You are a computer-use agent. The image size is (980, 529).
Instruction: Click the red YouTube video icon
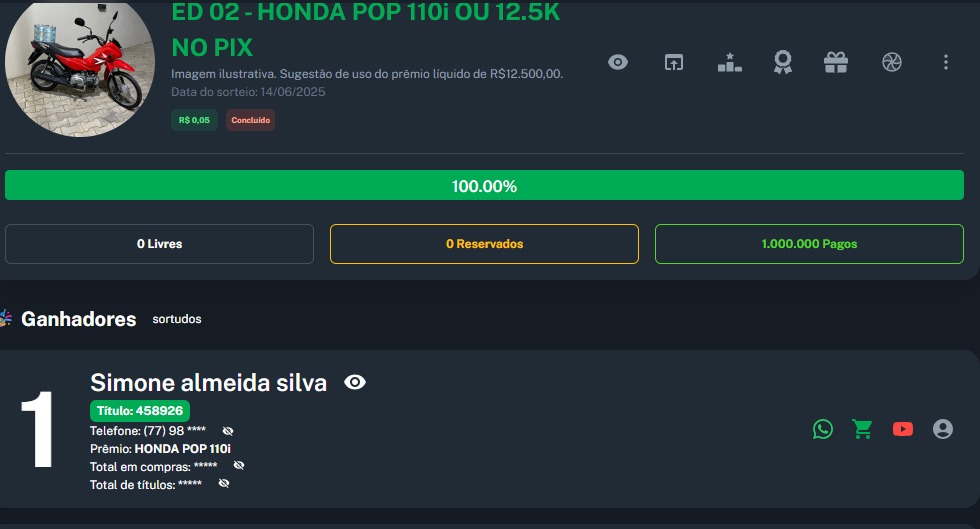tap(903, 429)
